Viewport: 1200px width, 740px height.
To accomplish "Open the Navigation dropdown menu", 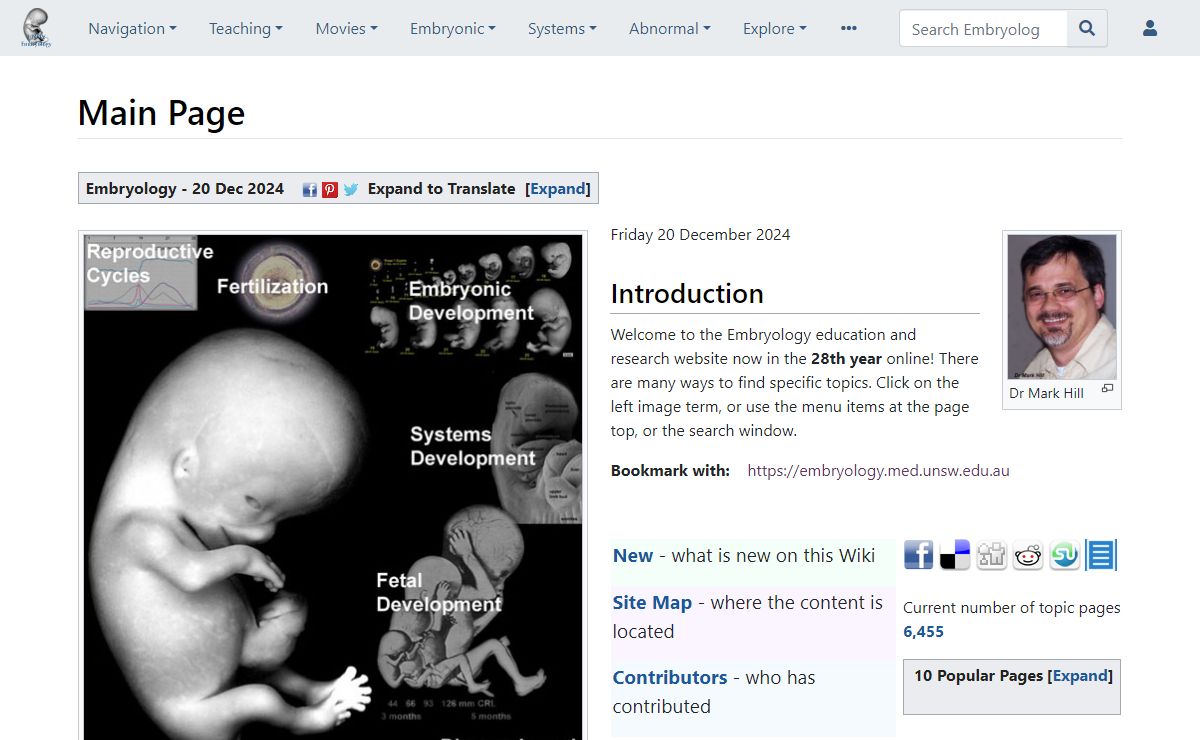I will click(x=132, y=29).
